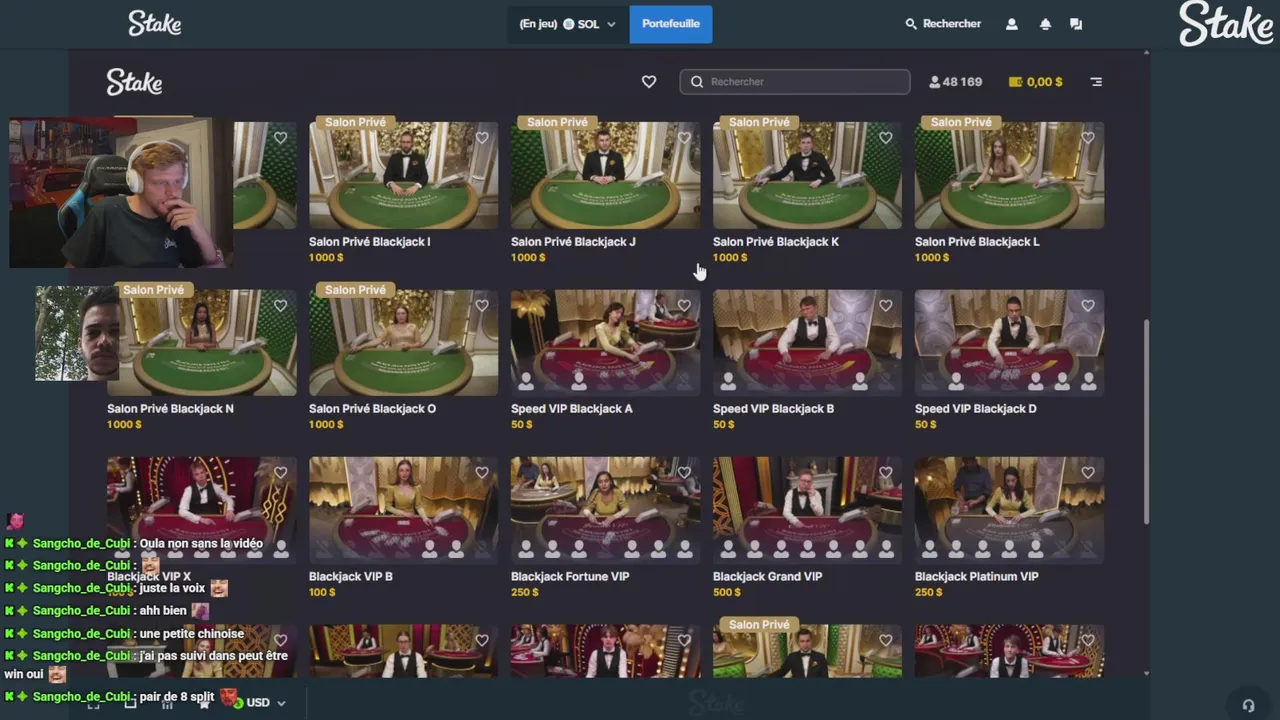The width and height of the screenshot is (1280, 720).
Task: Toggle heart on Blackjack Grand VIP
Action: click(886, 473)
